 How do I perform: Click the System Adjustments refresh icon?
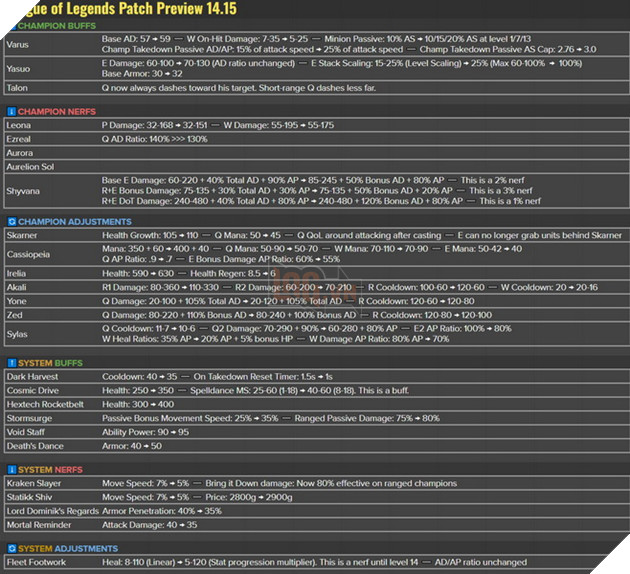coord(11,548)
